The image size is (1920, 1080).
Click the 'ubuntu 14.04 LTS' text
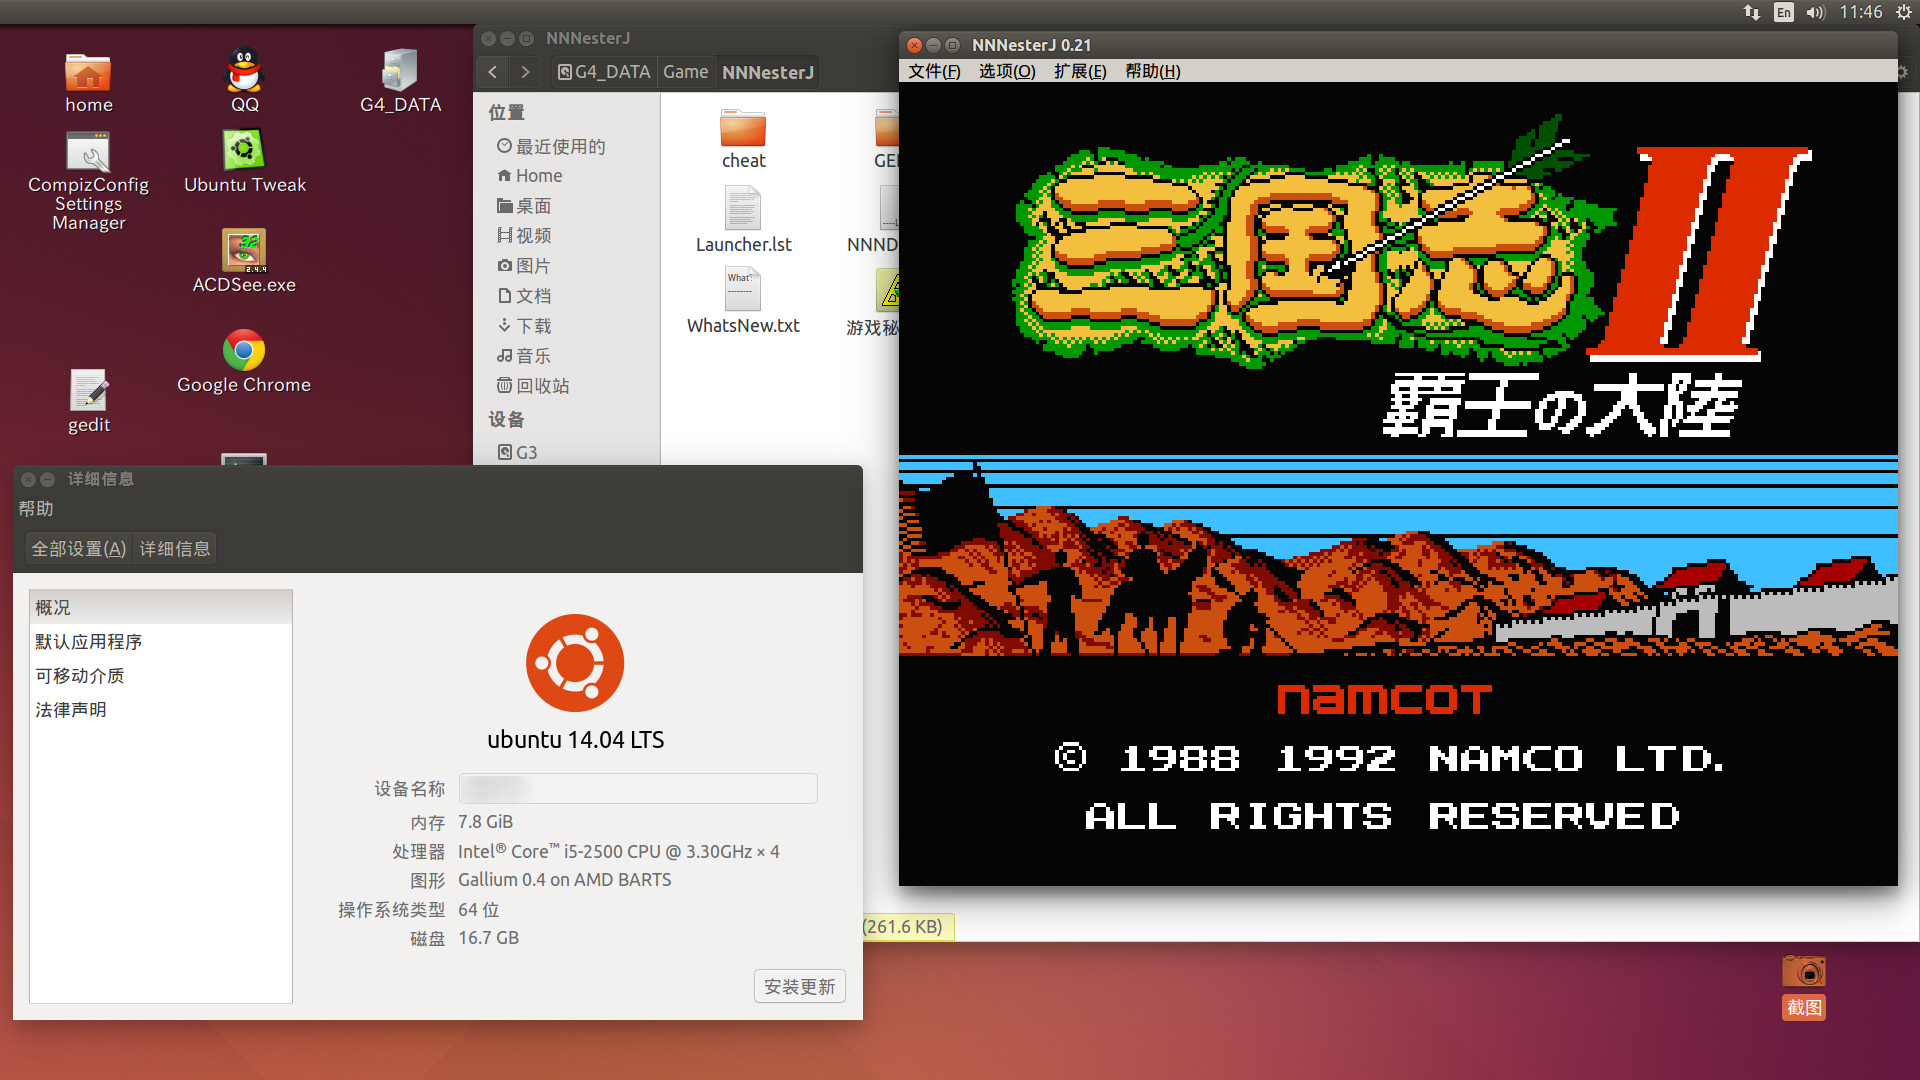coord(575,739)
